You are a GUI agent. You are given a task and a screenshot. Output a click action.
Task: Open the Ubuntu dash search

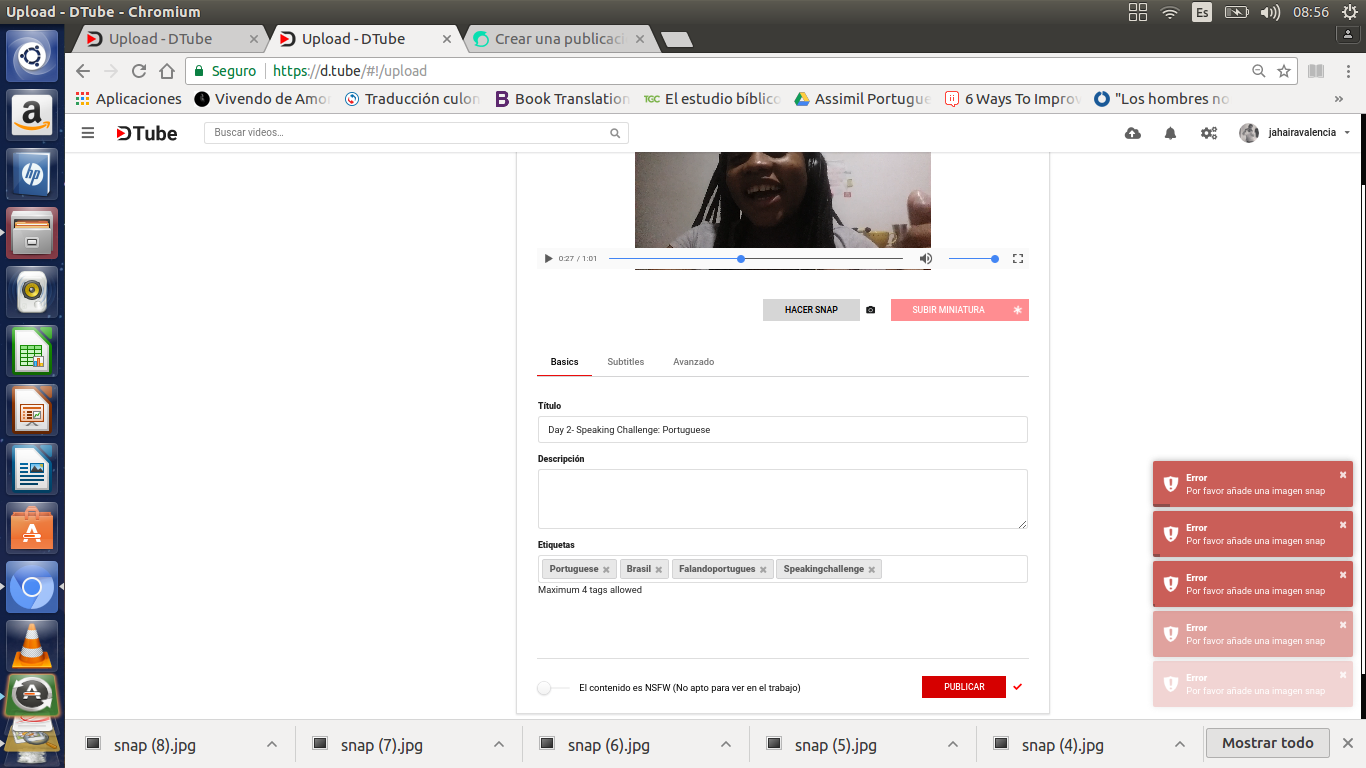point(32,56)
